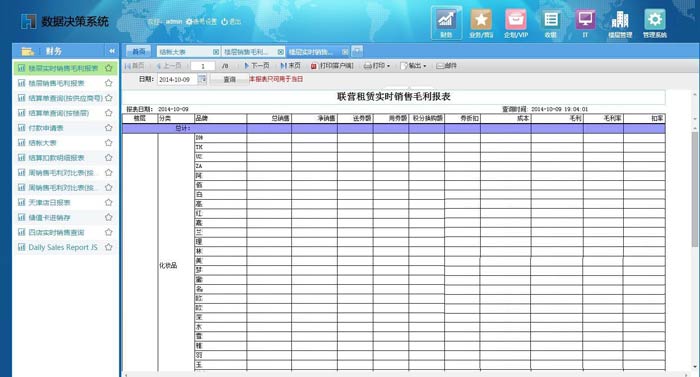Switch to the 首页 tab
This screenshot has height=377, width=700.
coord(139,51)
